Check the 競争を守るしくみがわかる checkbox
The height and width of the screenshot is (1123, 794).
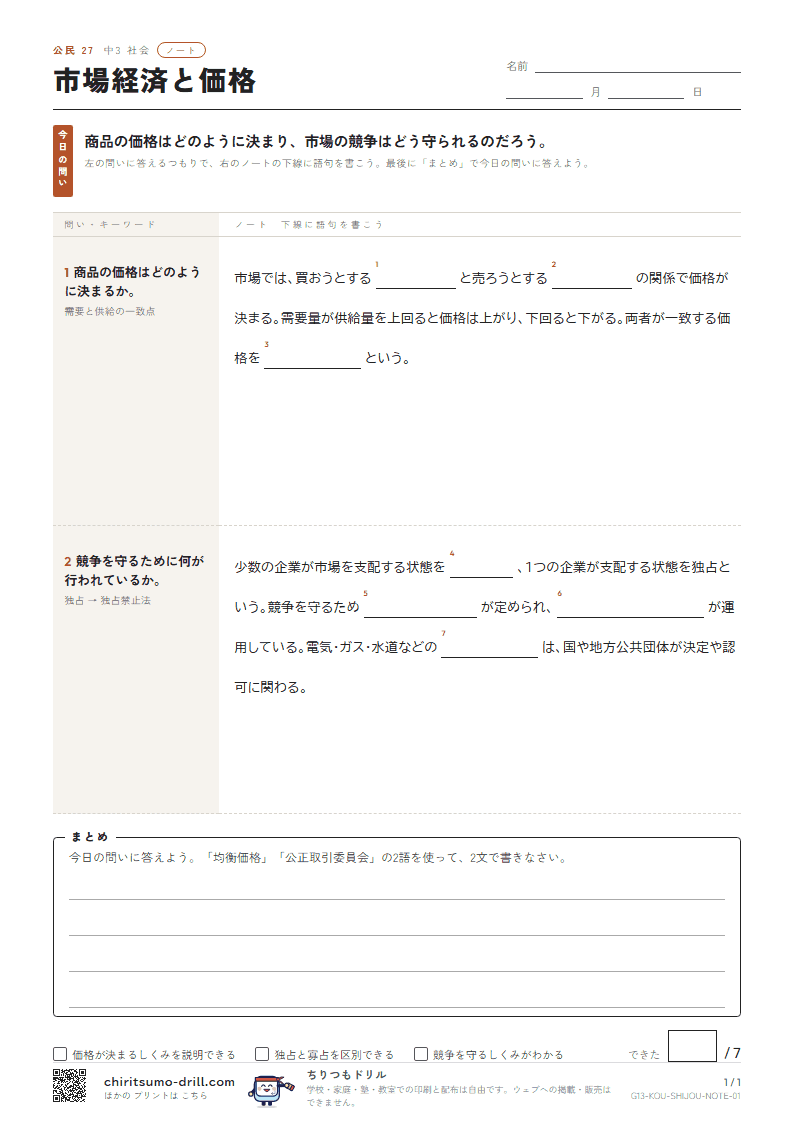421,1054
